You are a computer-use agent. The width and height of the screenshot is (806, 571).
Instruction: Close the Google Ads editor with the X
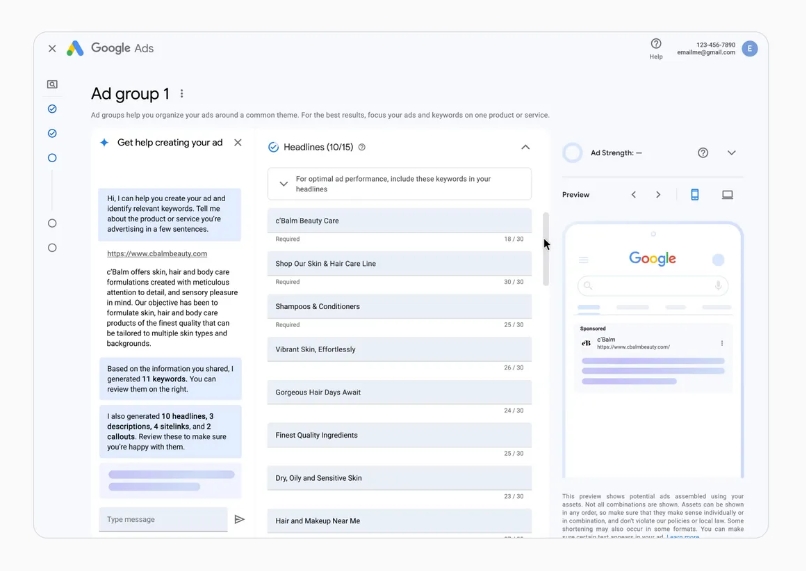[x=52, y=48]
